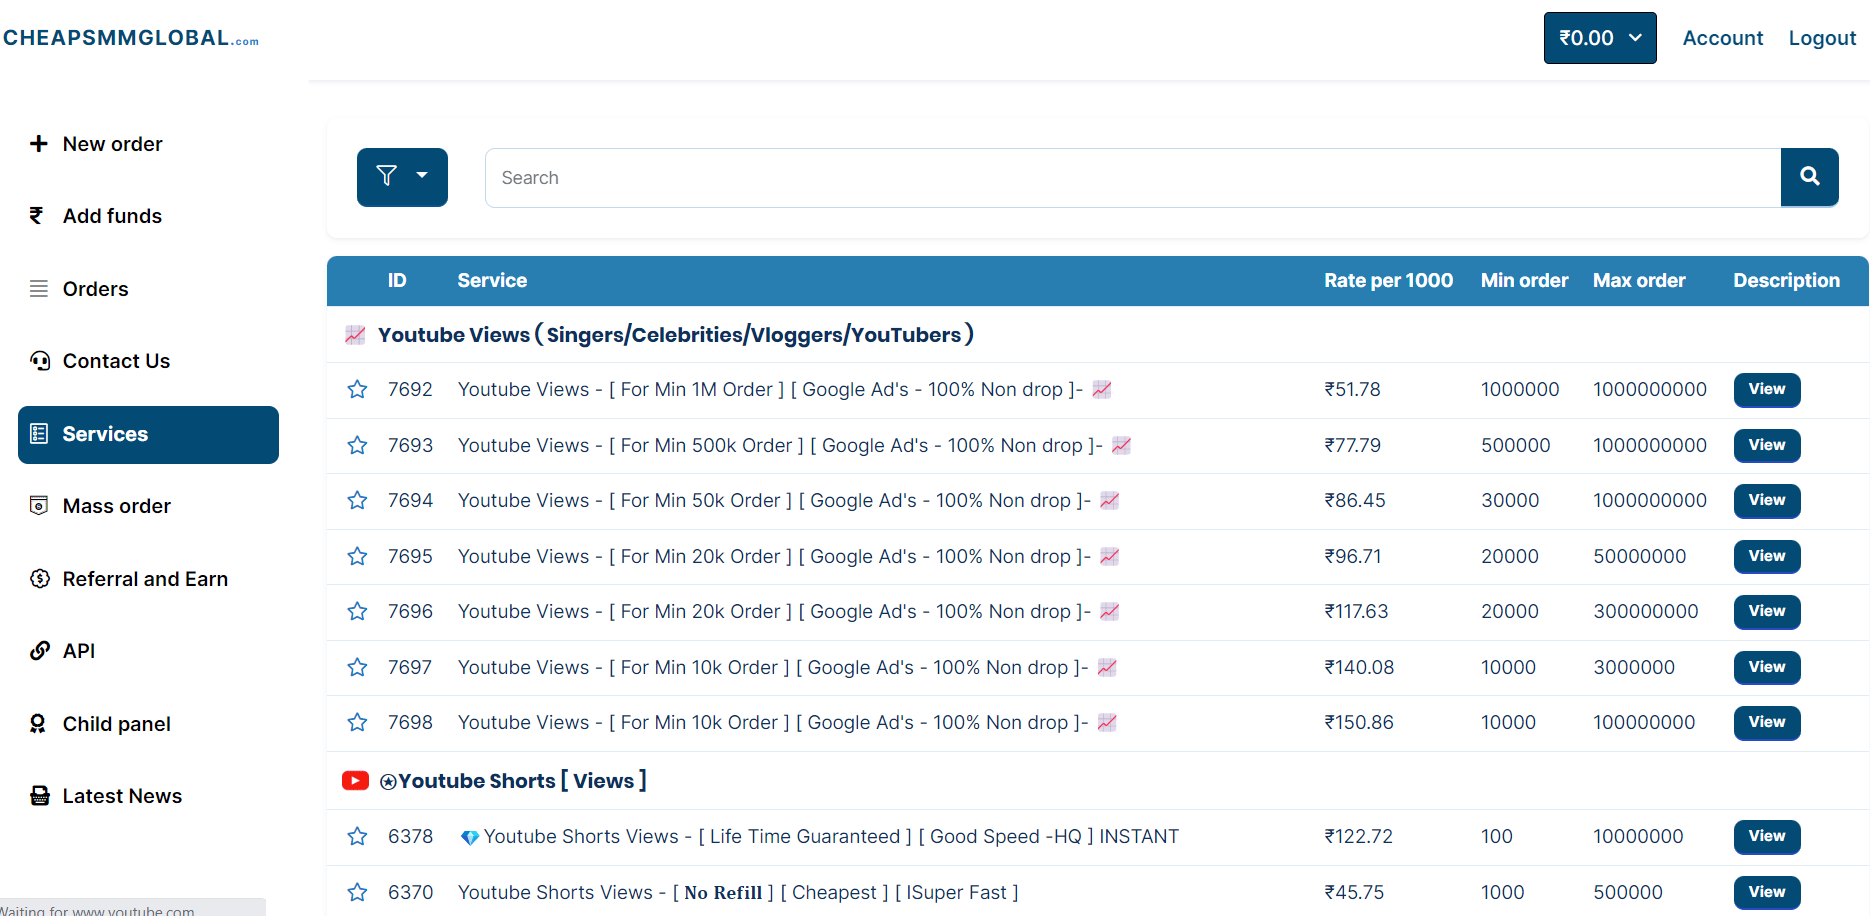The width and height of the screenshot is (1870, 916).
Task: Open the filter funnel dropdown
Action: click(402, 177)
